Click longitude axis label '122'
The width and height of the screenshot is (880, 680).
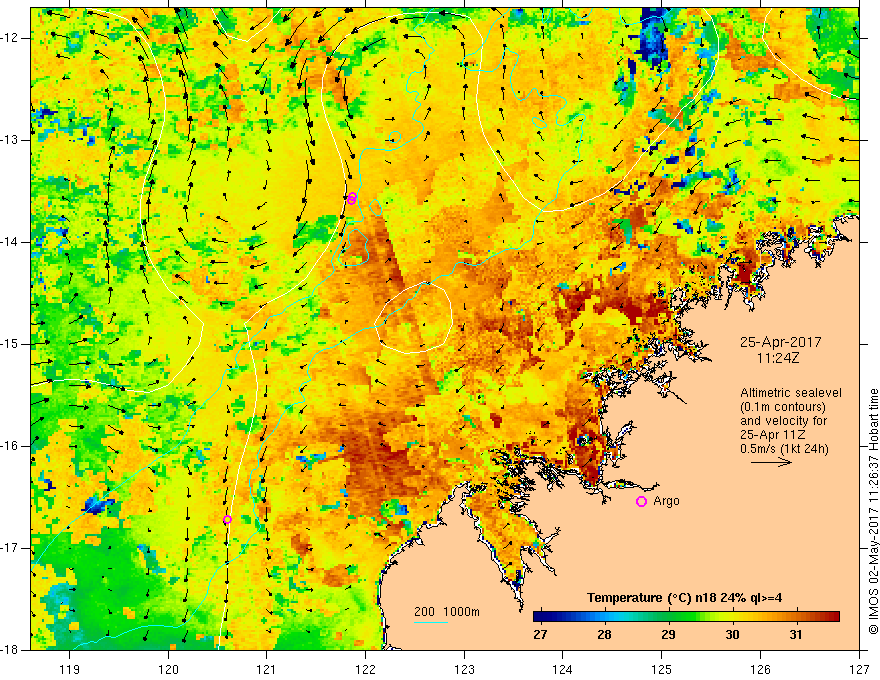(365, 669)
